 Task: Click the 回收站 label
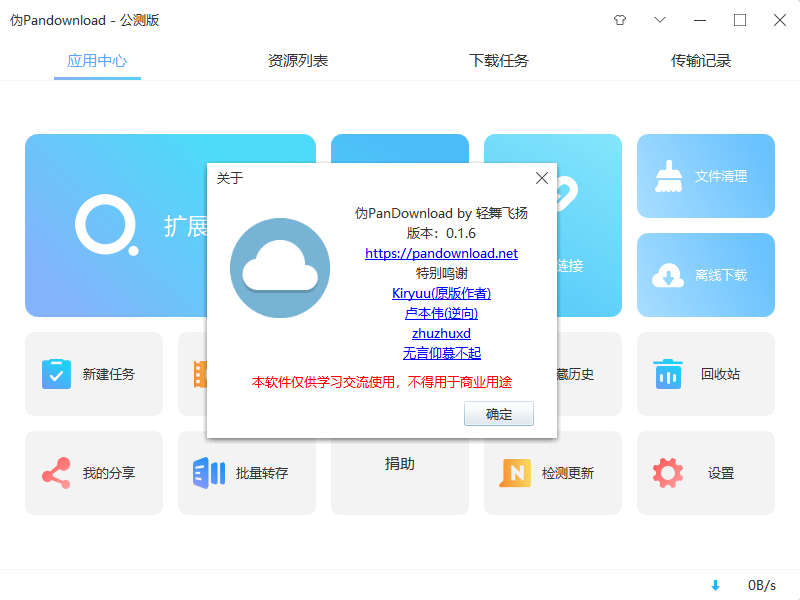720,374
